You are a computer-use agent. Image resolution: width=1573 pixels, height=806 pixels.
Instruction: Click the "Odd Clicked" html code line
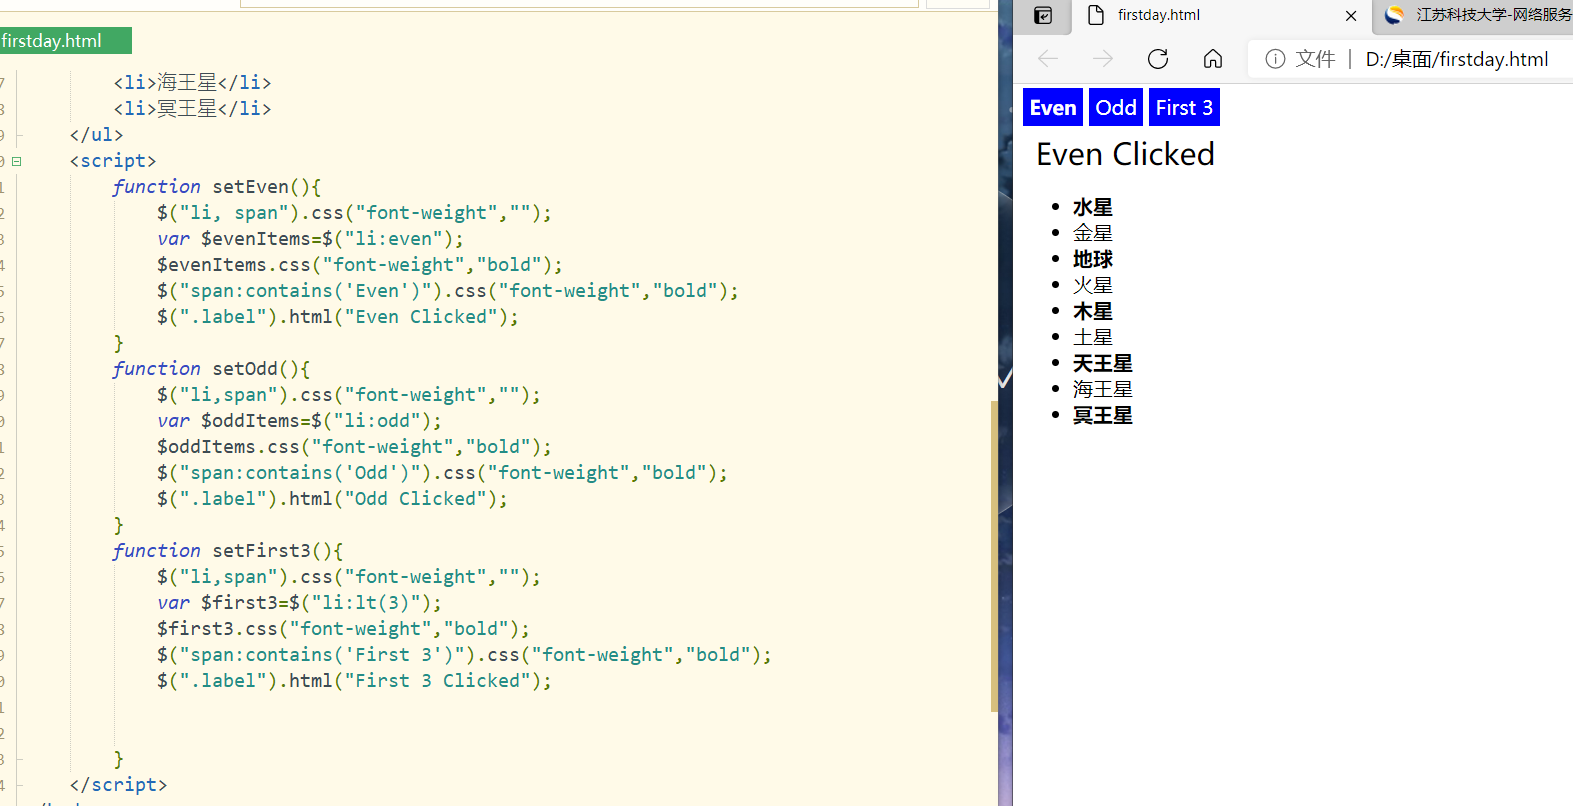click(x=332, y=499)
